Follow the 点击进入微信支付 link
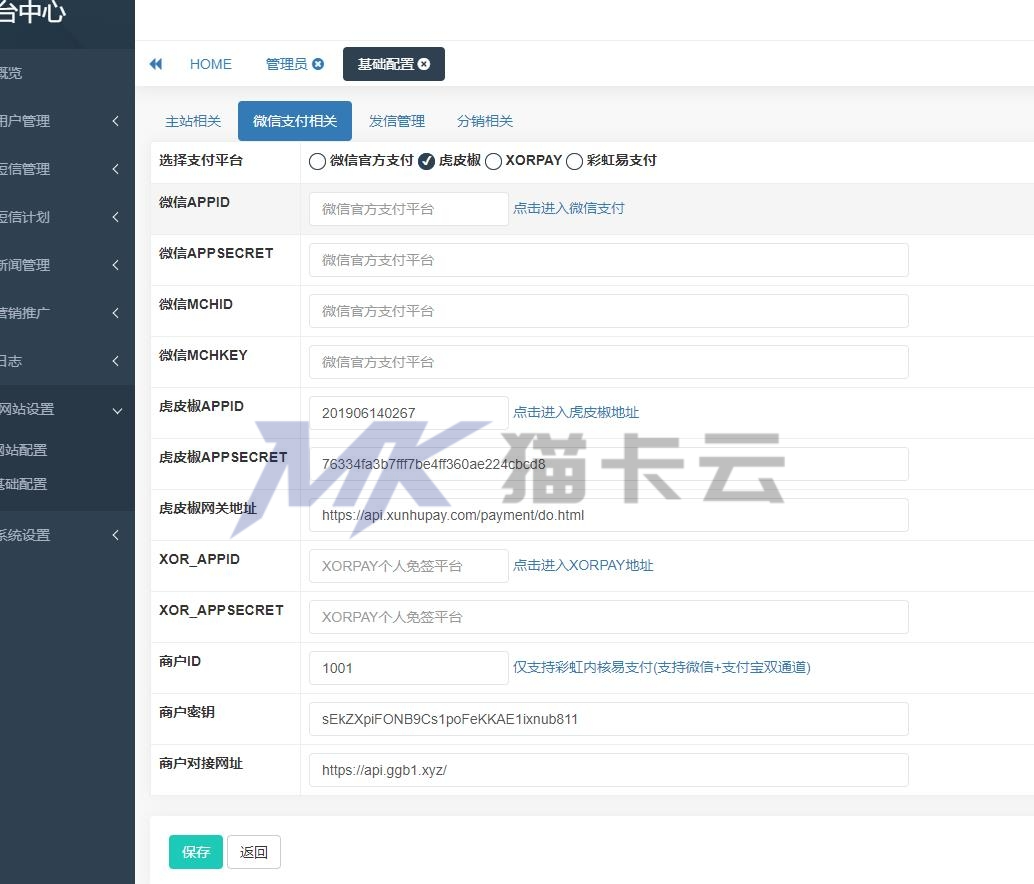This screenshot has height=884, width=1034. (x=568, y=208)
